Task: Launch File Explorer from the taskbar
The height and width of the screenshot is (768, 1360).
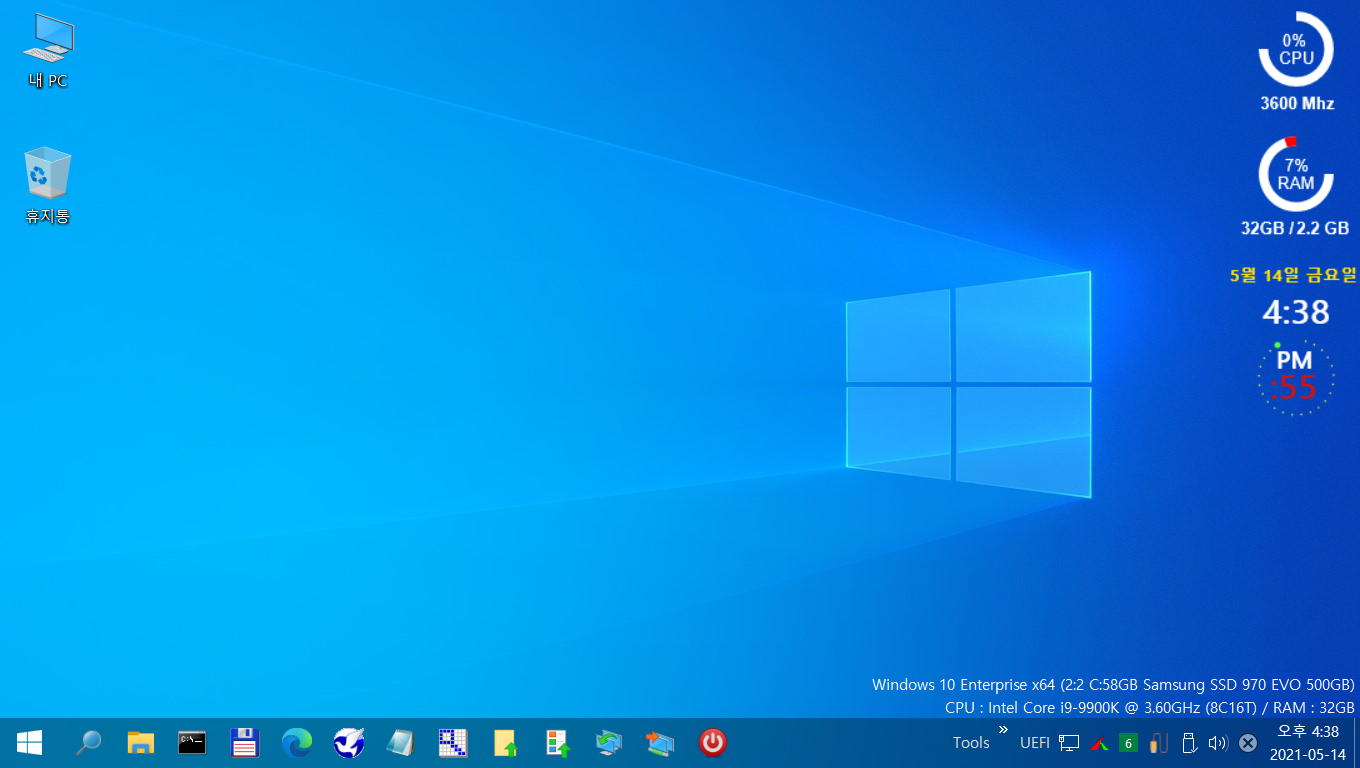Action: (141, 742)
